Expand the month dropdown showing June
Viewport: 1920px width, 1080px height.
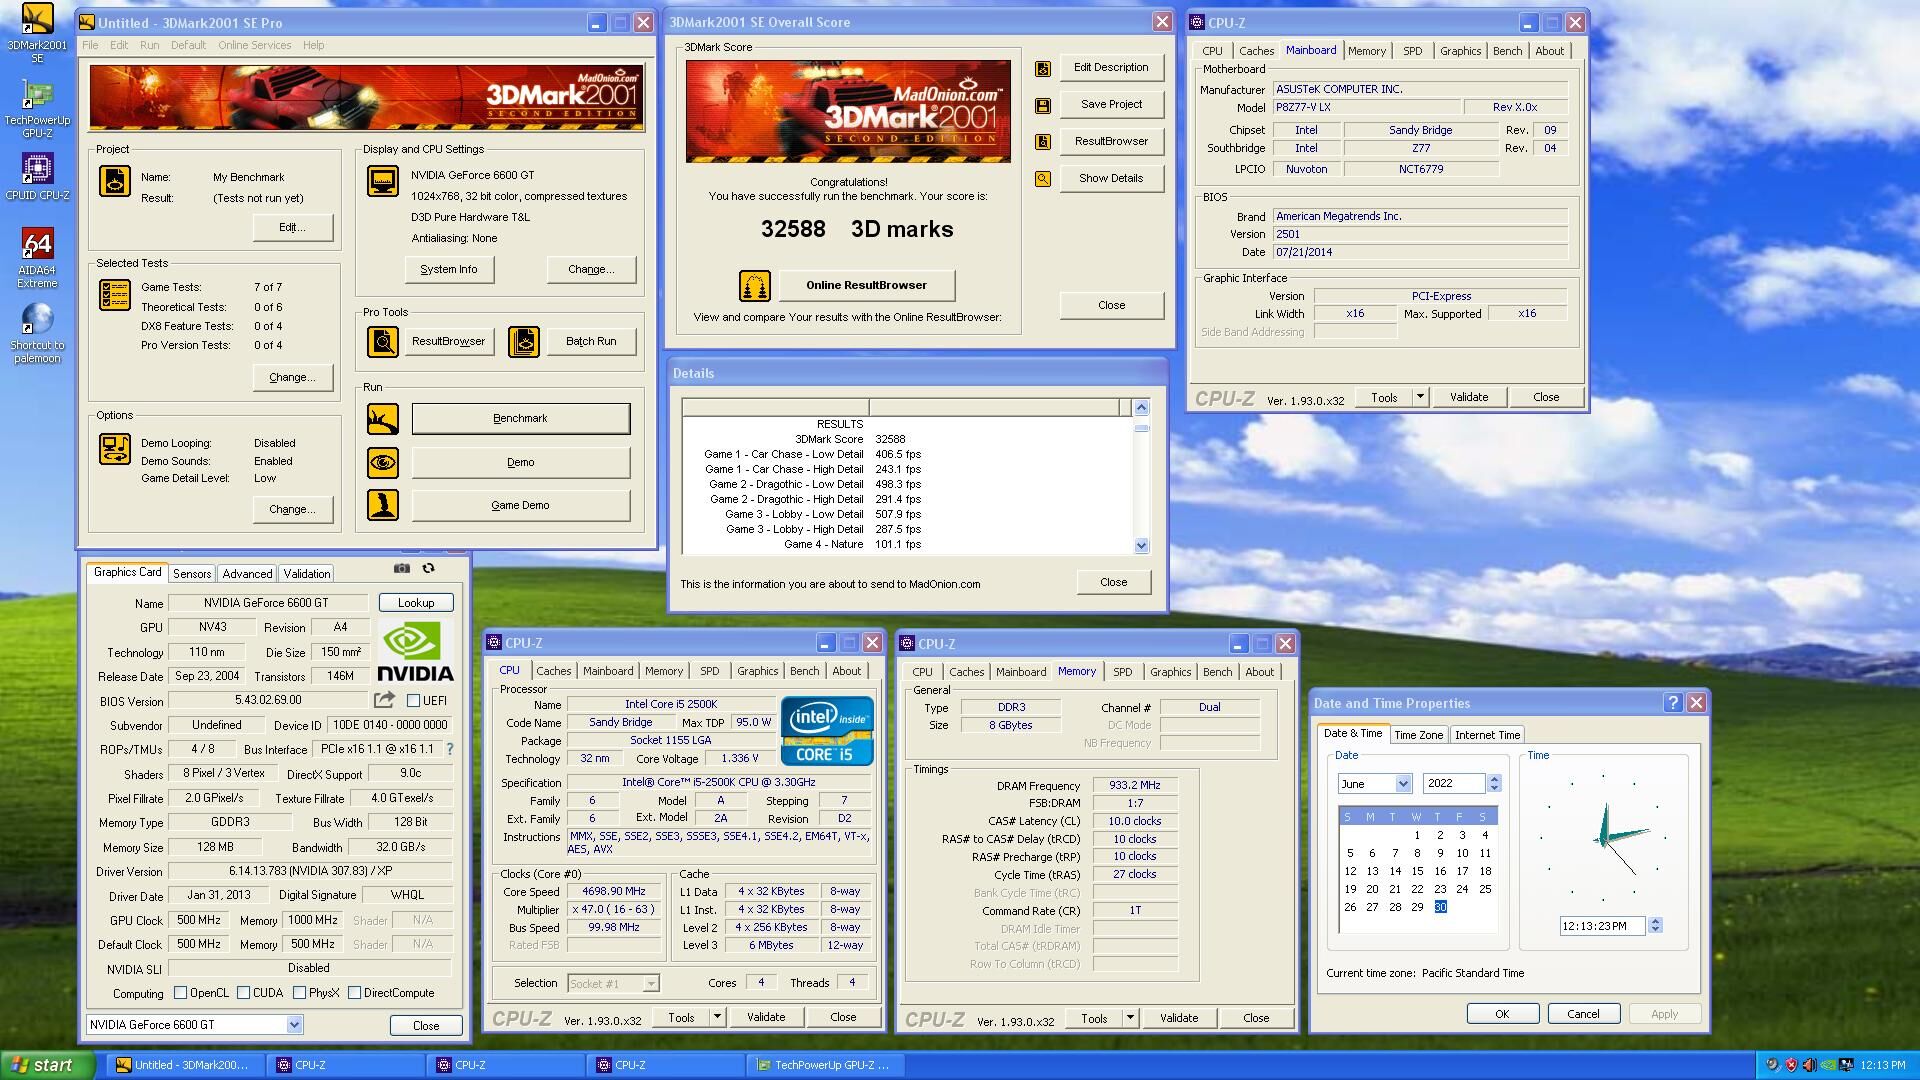(1403, 784)
